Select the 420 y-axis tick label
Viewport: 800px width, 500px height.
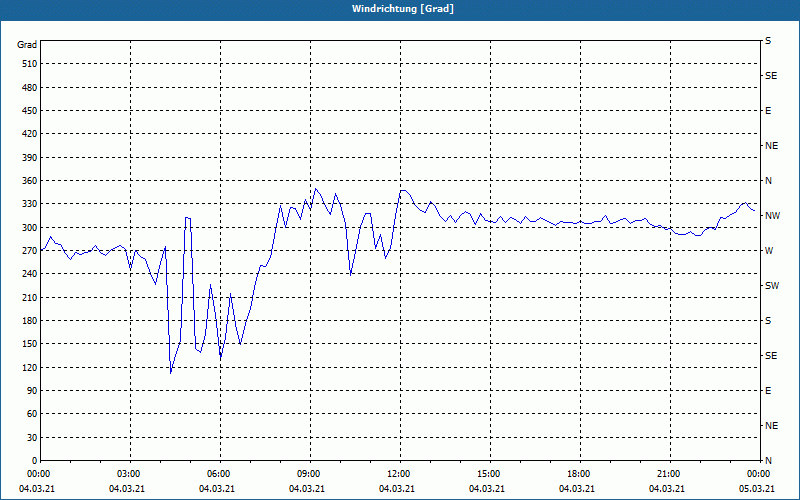point(30,134)
